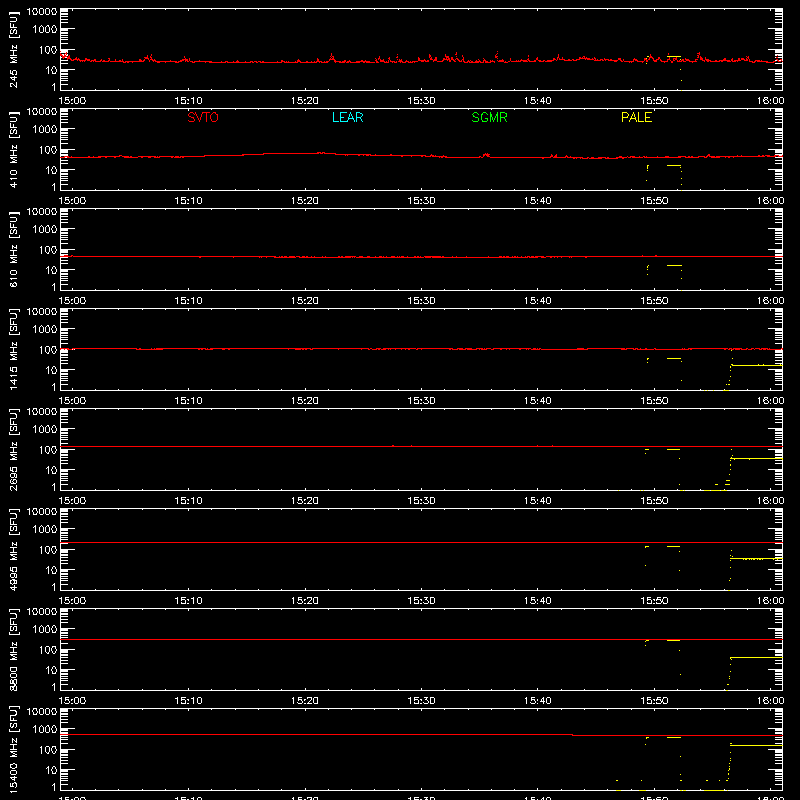Select the 610 MHz [SFU] axis title
The height and width of the screenshot is (800, 800).
(13, 249)
